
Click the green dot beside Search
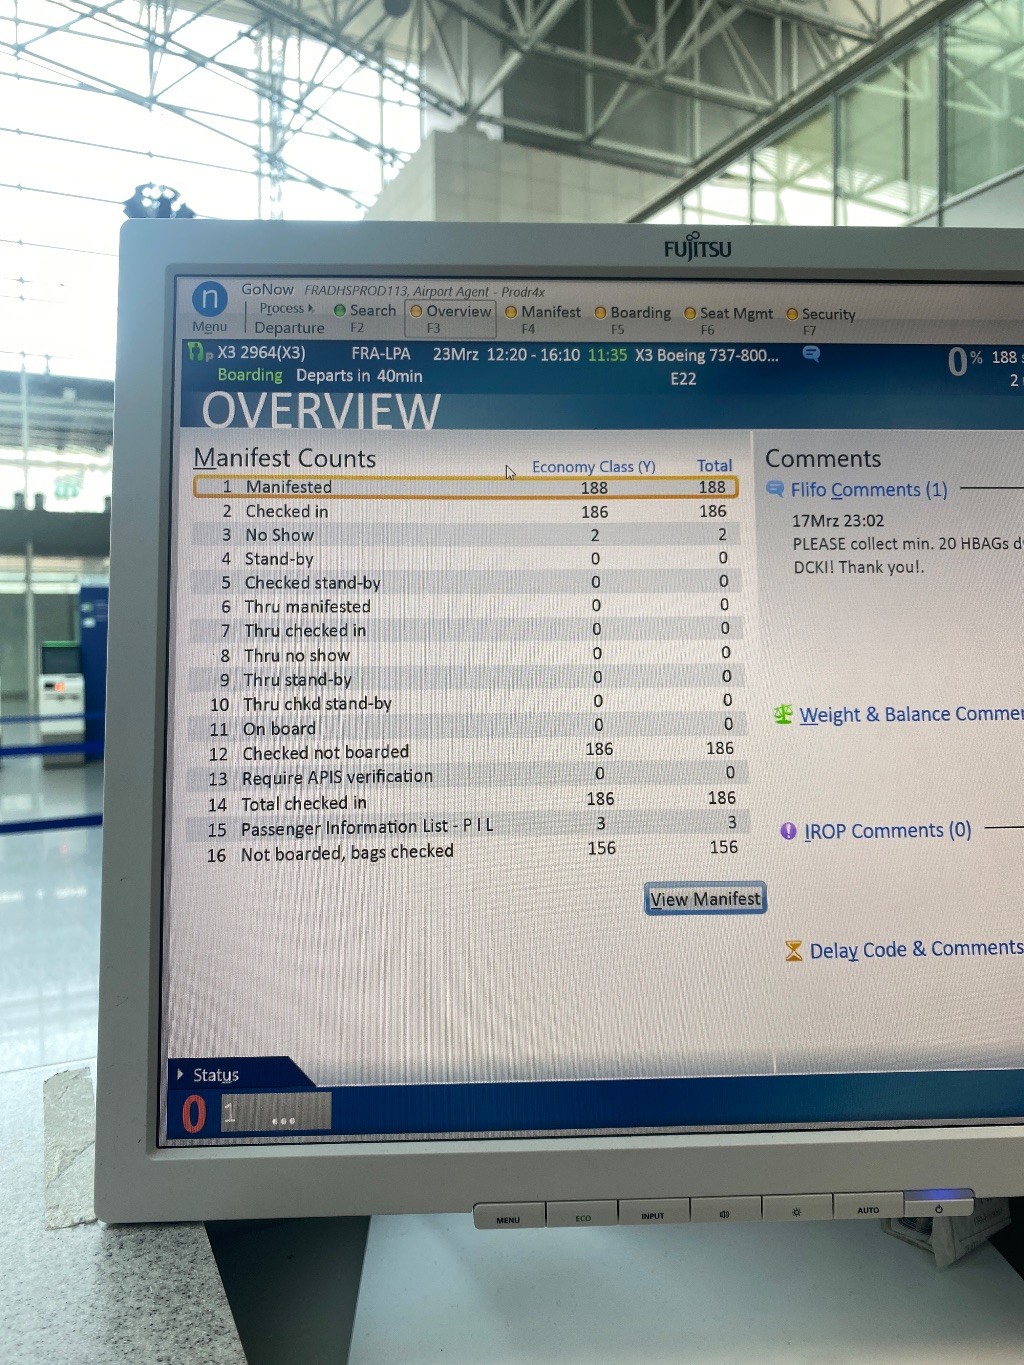click(340, 311)
